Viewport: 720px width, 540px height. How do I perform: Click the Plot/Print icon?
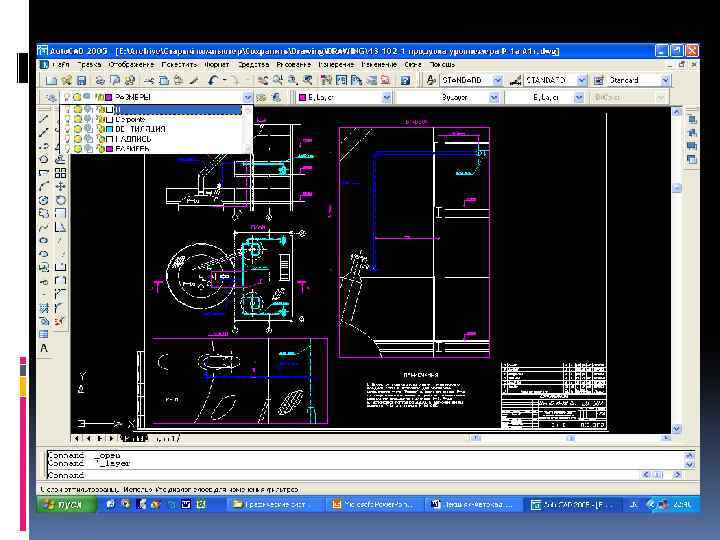pyautogui.click(x=101, y=81)
